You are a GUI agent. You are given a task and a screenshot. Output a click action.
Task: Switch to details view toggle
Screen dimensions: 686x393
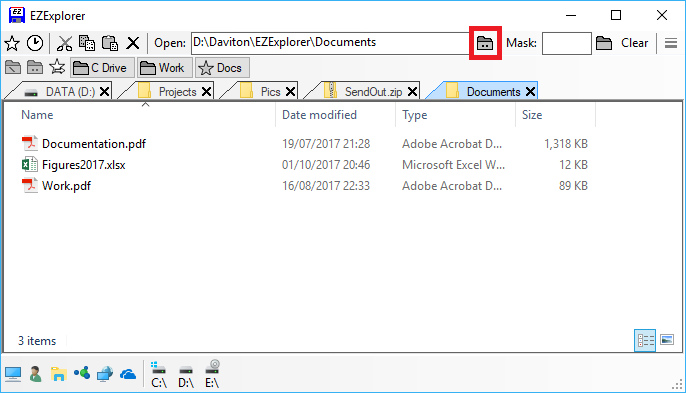pos(645,340)
